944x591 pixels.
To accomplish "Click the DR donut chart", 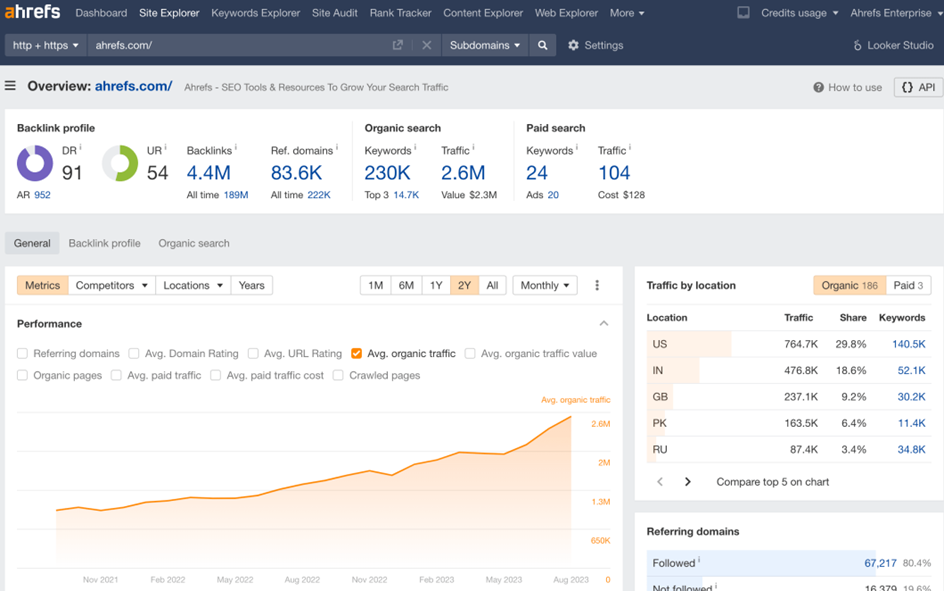I will coord(35,163).
